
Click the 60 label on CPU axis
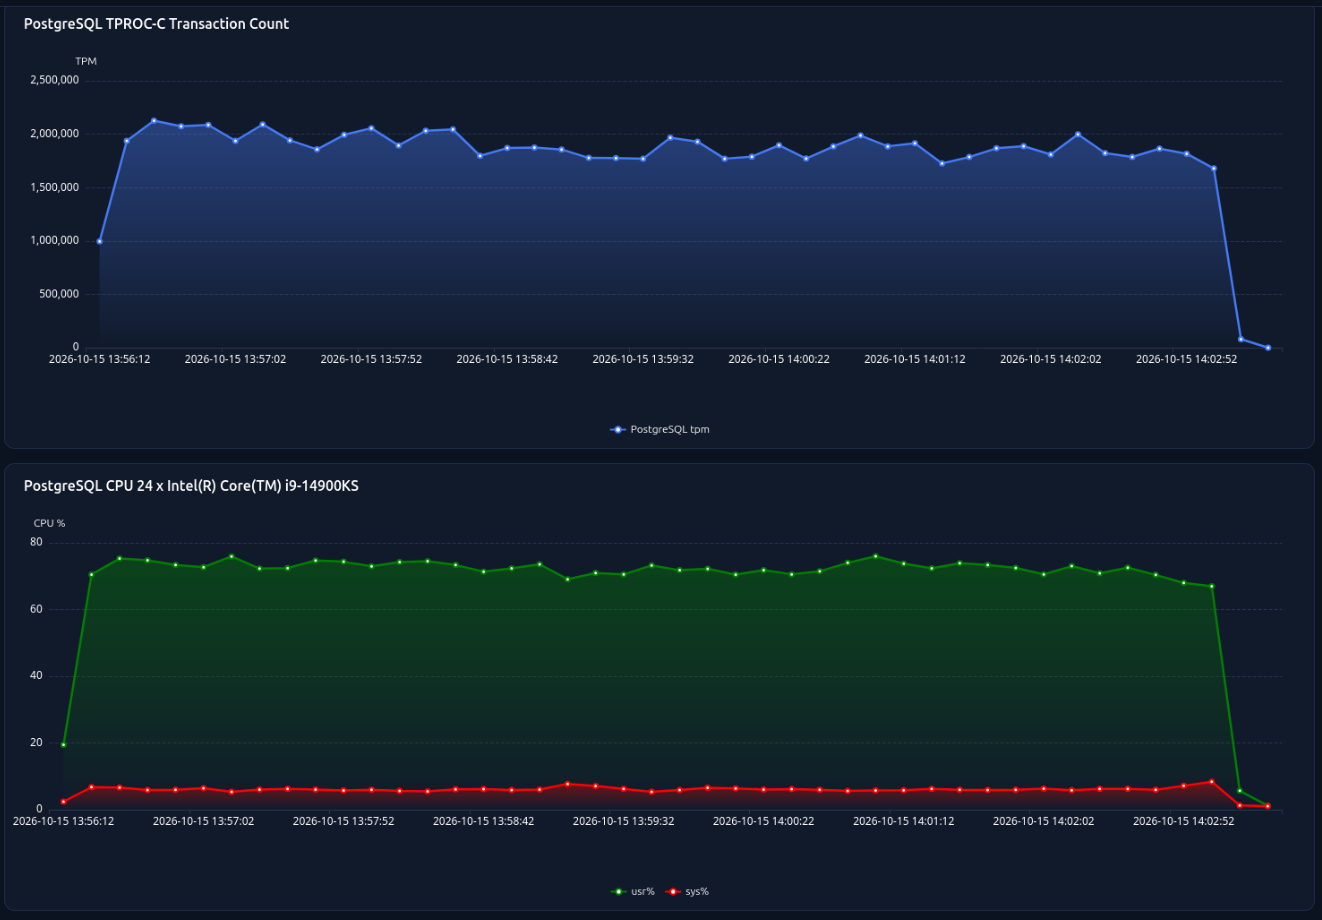37,609
